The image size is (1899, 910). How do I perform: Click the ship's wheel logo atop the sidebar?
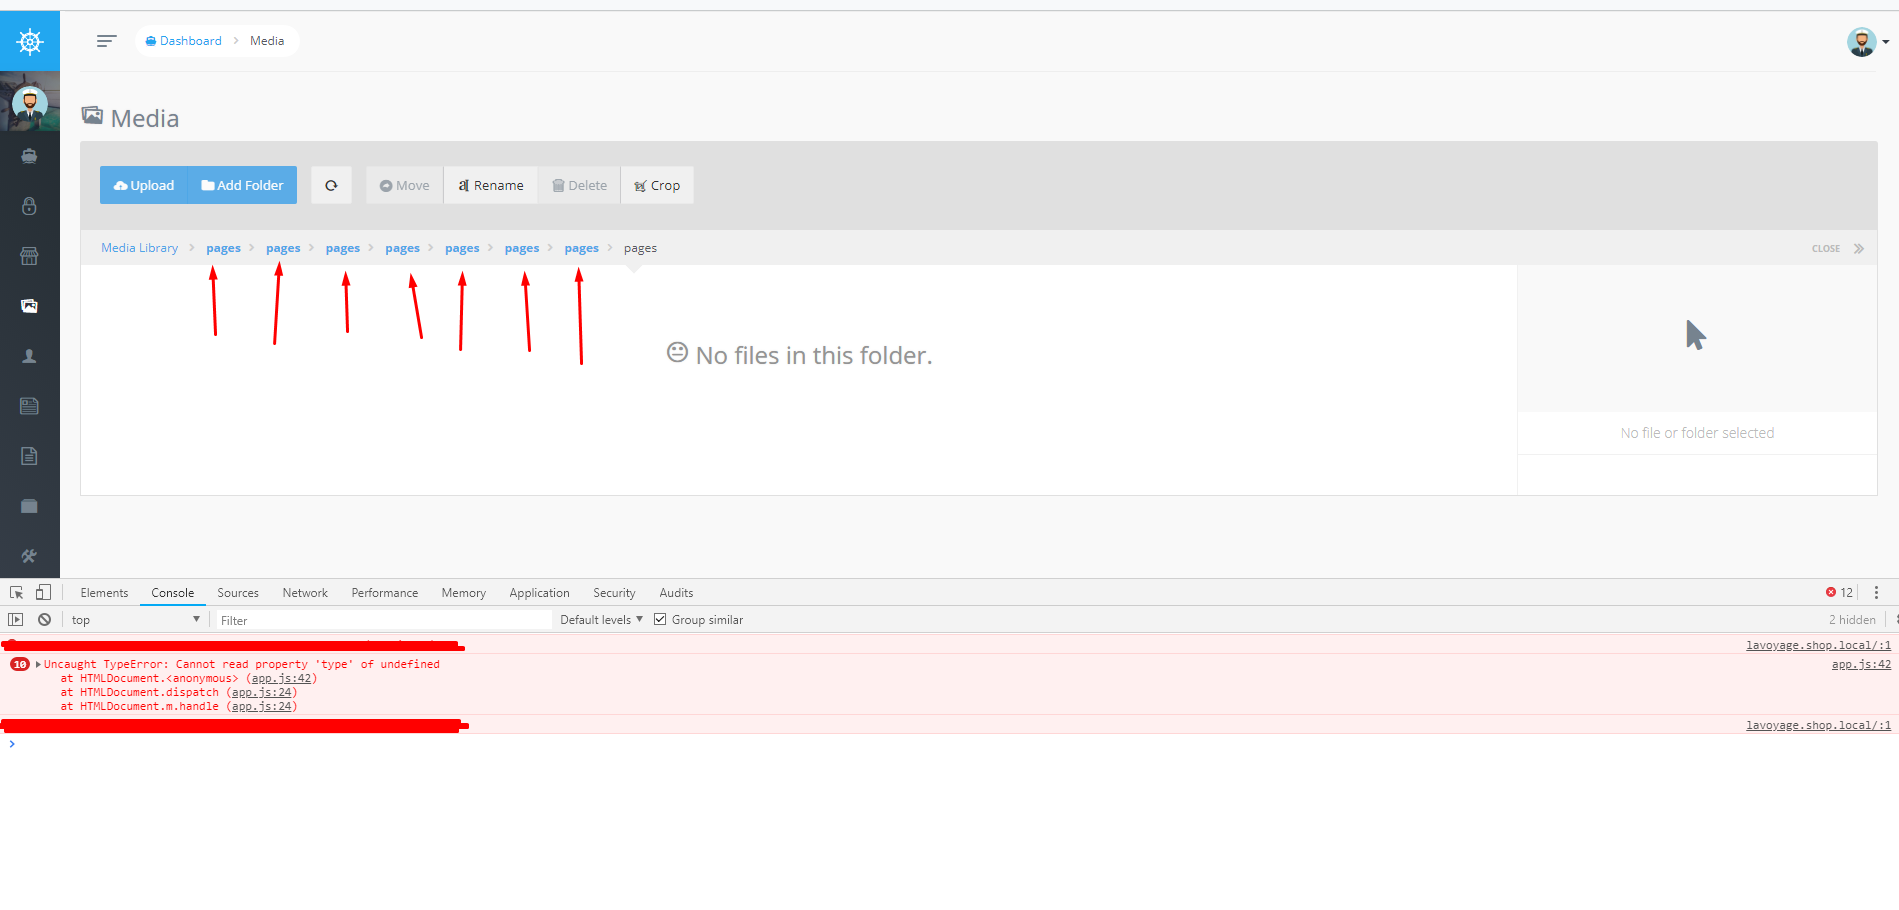tap(29, 41)
